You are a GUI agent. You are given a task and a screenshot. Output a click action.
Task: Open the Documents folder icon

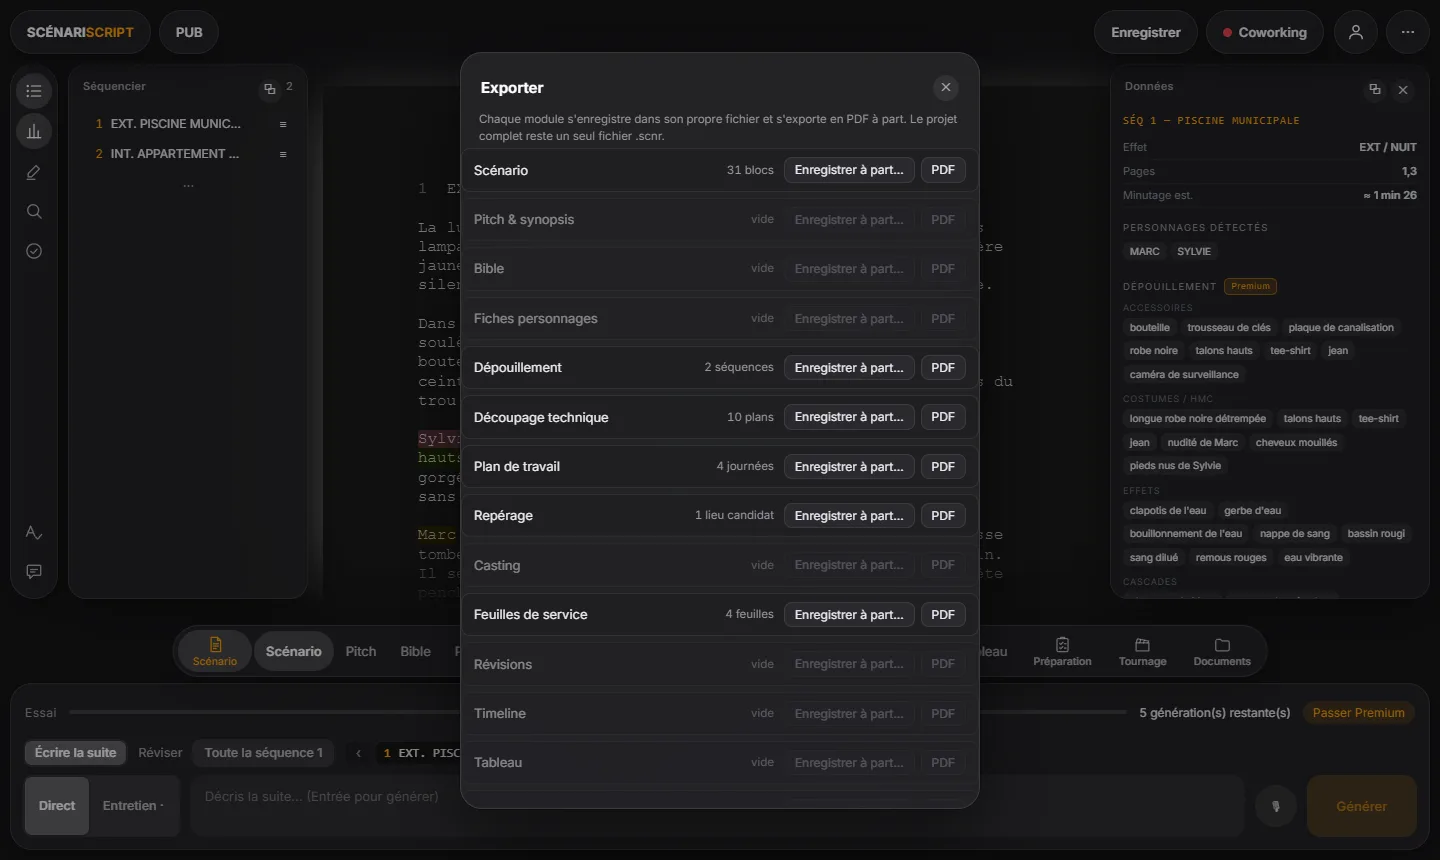tap(1222, 651)
